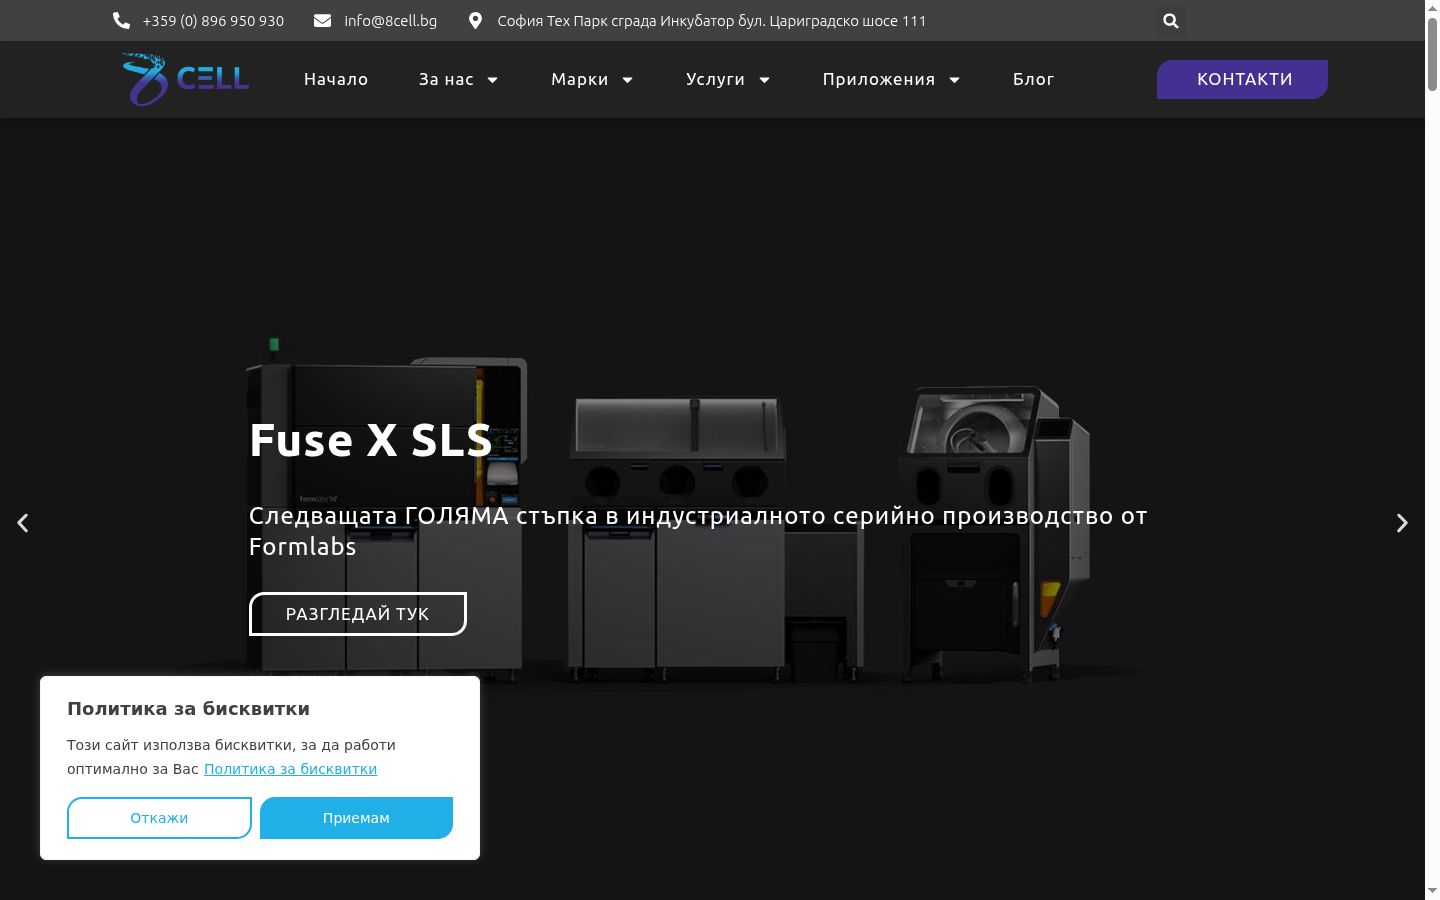This screenshot has height=900, width=1440.
Task: Email info@8cell.bg link
Action: [x=390, y=21]
